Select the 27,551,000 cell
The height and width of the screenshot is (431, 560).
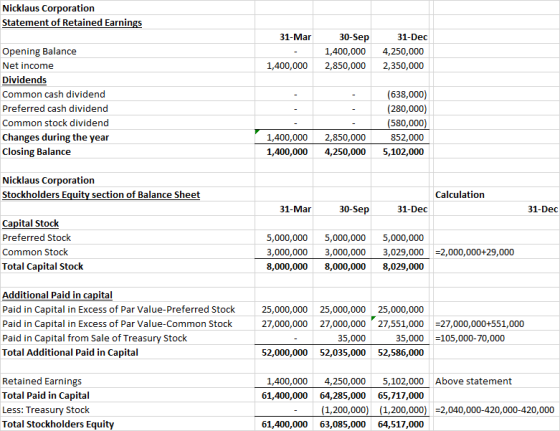click(401, 324)
